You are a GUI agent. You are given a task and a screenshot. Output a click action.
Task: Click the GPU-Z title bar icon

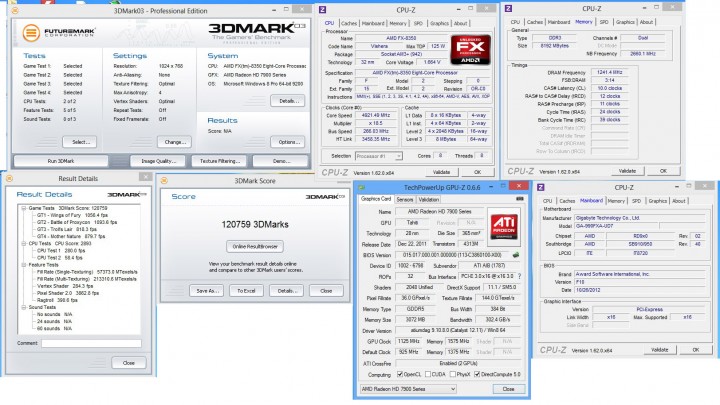click(x=362, y=187)
